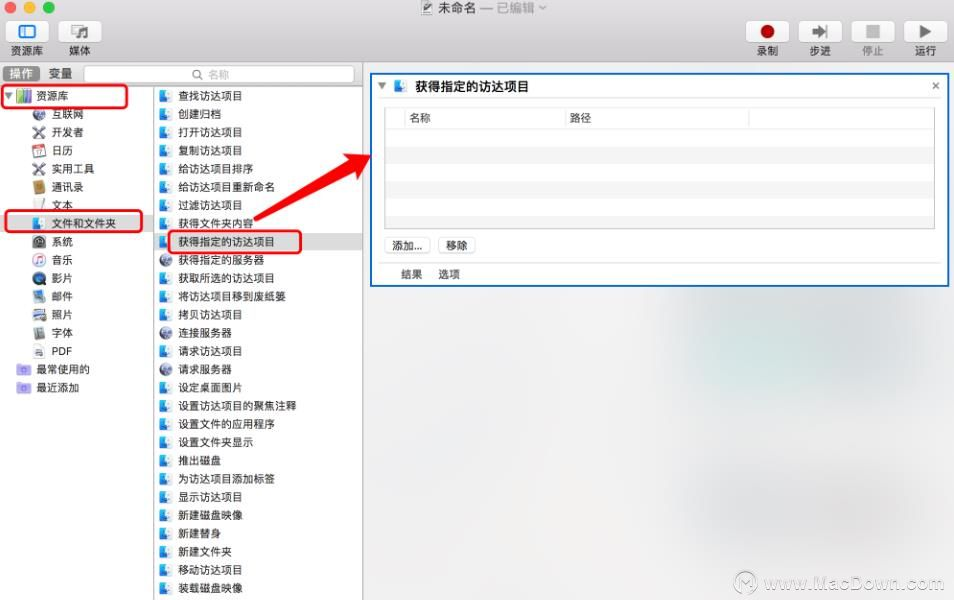
Task: Run the workflow with 运行
Action: click(925, 32)
